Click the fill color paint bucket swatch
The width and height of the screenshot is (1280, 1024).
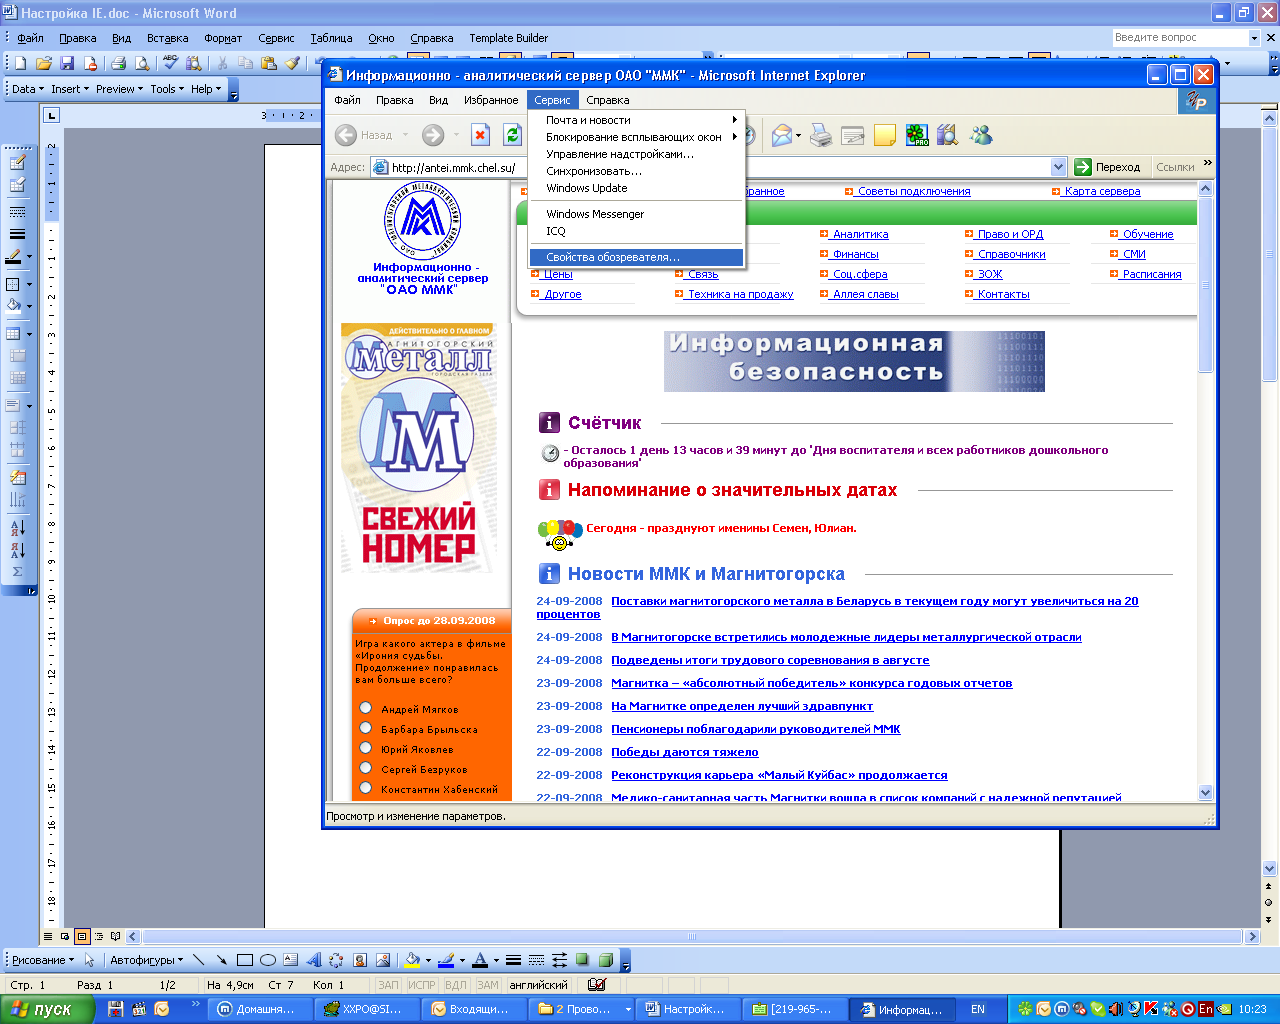(x=411, y=960)
